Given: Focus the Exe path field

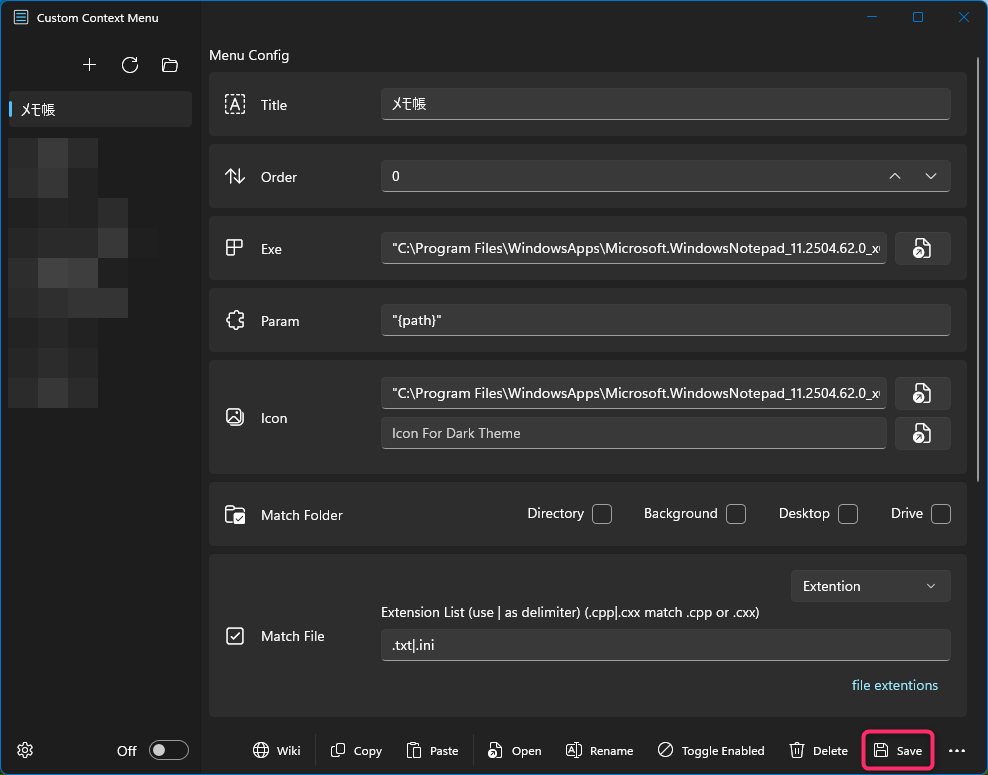Looking at the screenshot, I should pos(634,248).
